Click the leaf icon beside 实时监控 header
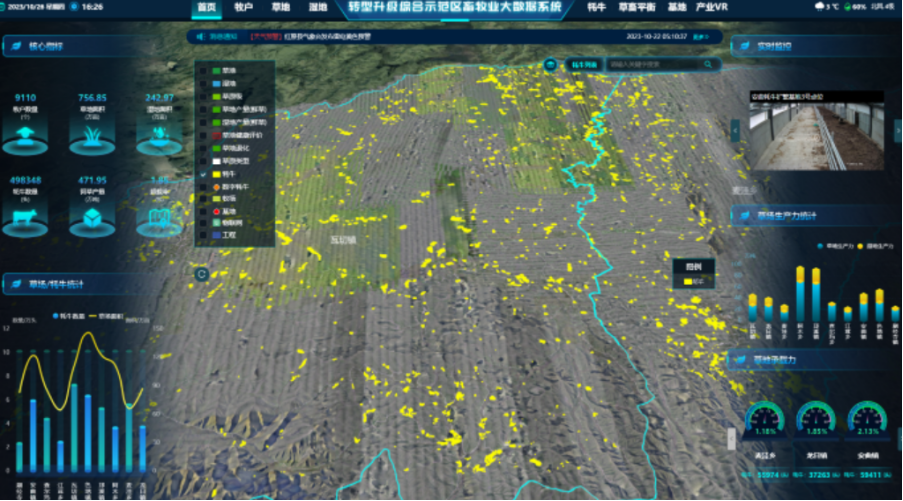 745,45
